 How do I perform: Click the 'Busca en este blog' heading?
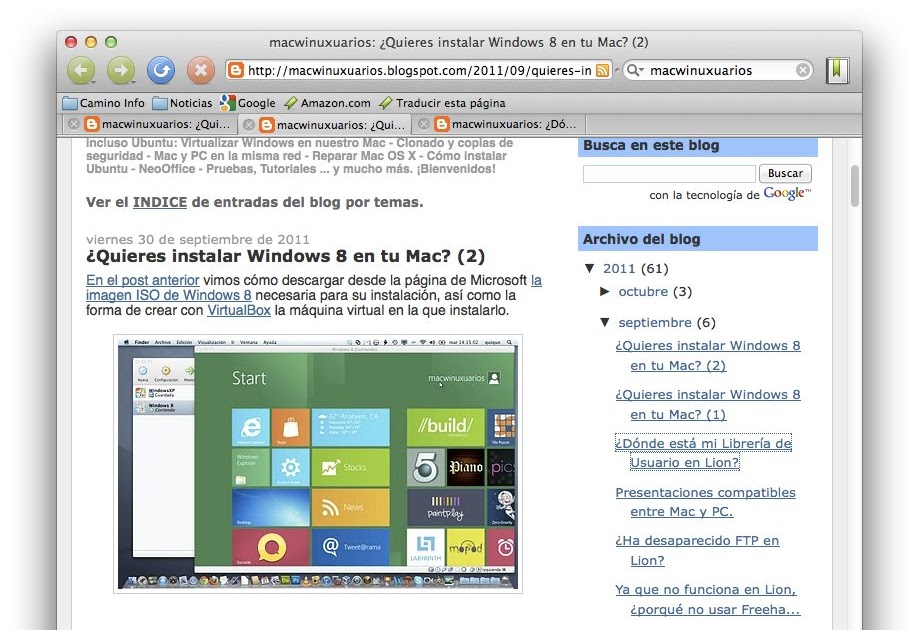tap(651, 145)
